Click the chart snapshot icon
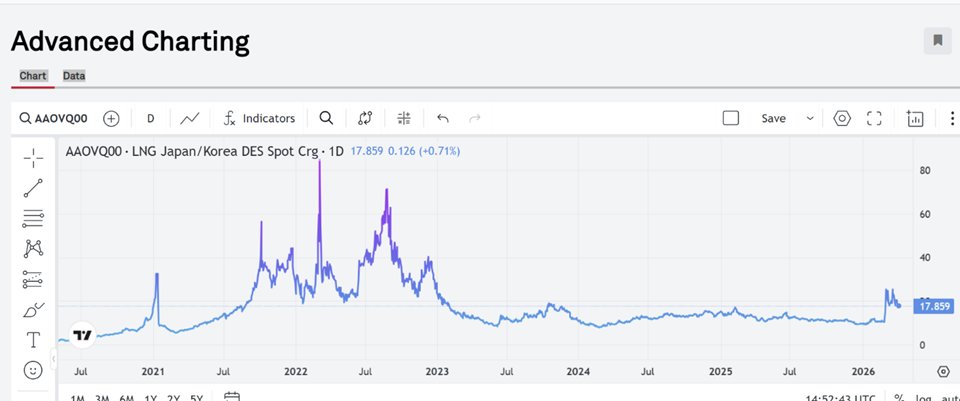Screen dimensions: 960x401 tap(915, 118)
